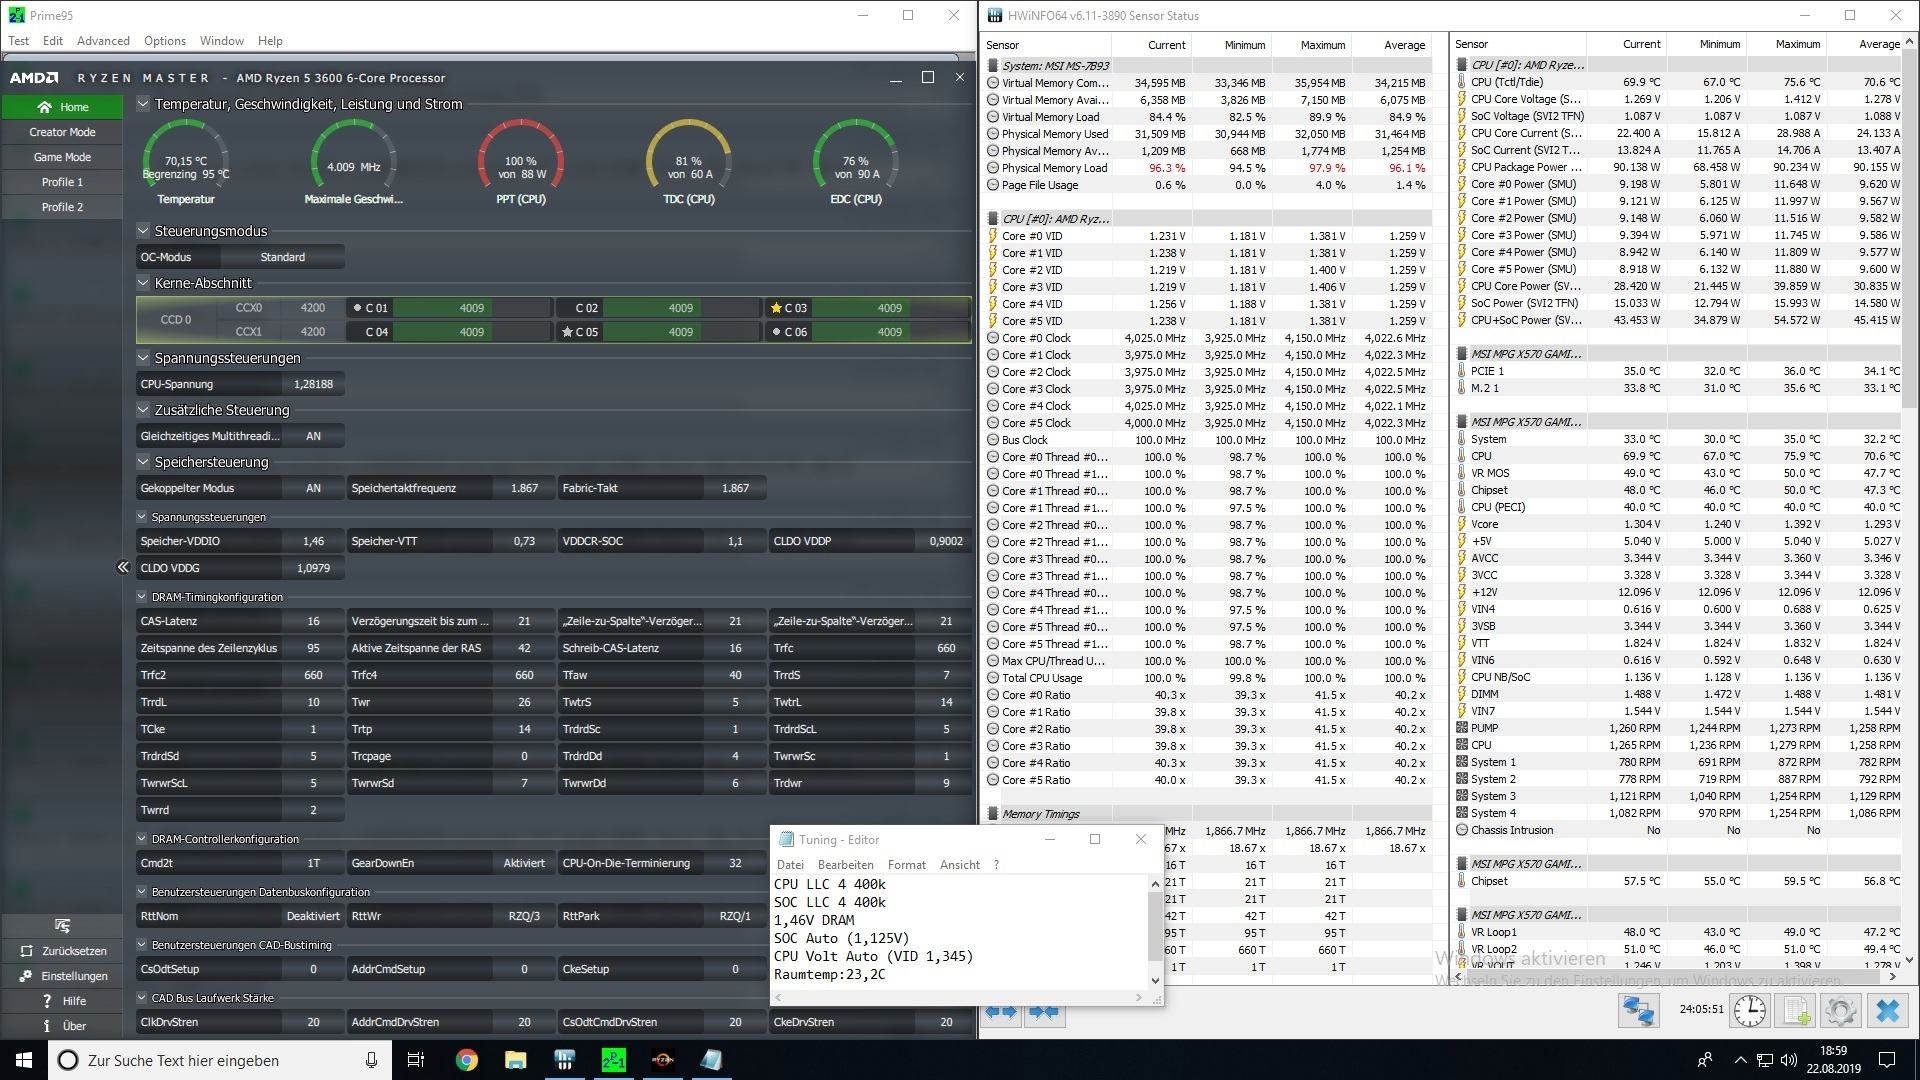The width and height of the screenshot is (1920, 1080).
Task: Collapse Temperatur, Geschwindigkeit, Leistung und Strom section
Action: pos(143,104)
